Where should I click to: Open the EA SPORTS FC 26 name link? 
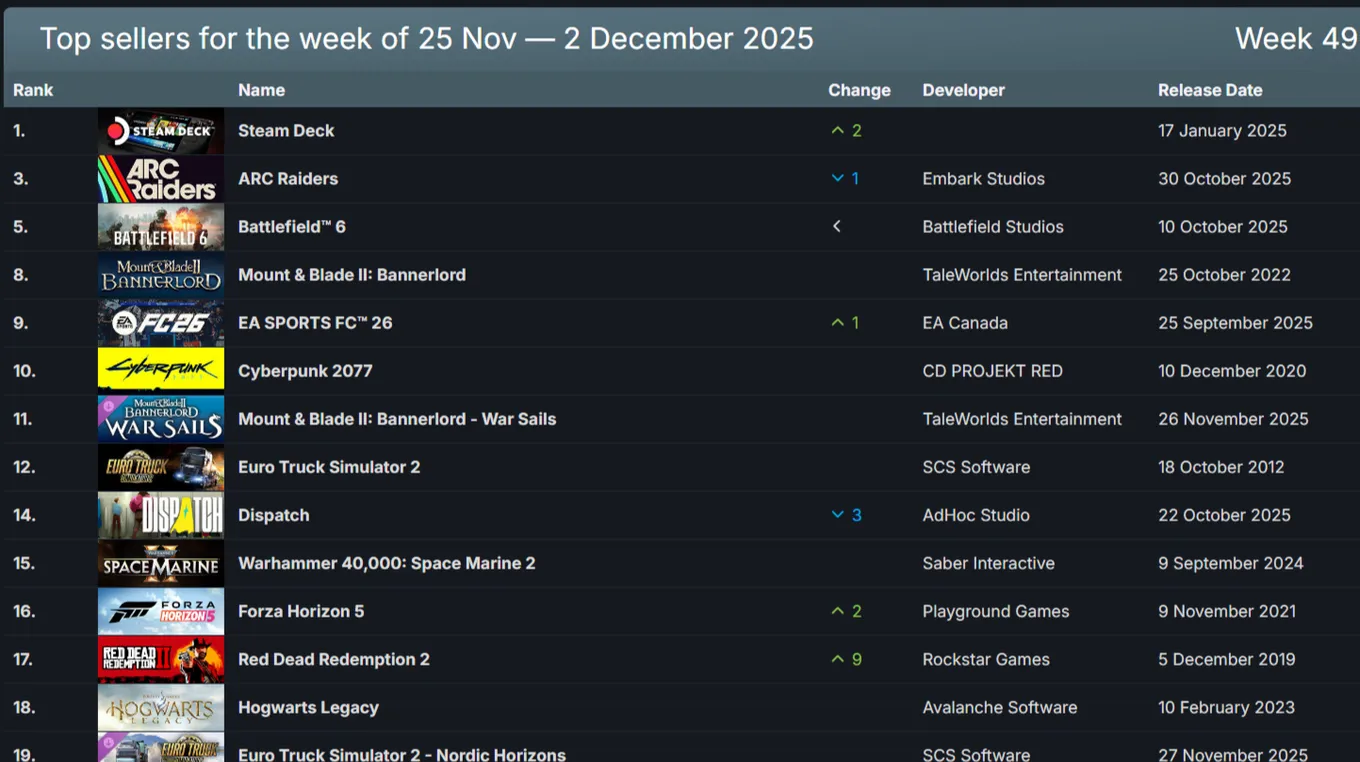click(x=315, y=323)
